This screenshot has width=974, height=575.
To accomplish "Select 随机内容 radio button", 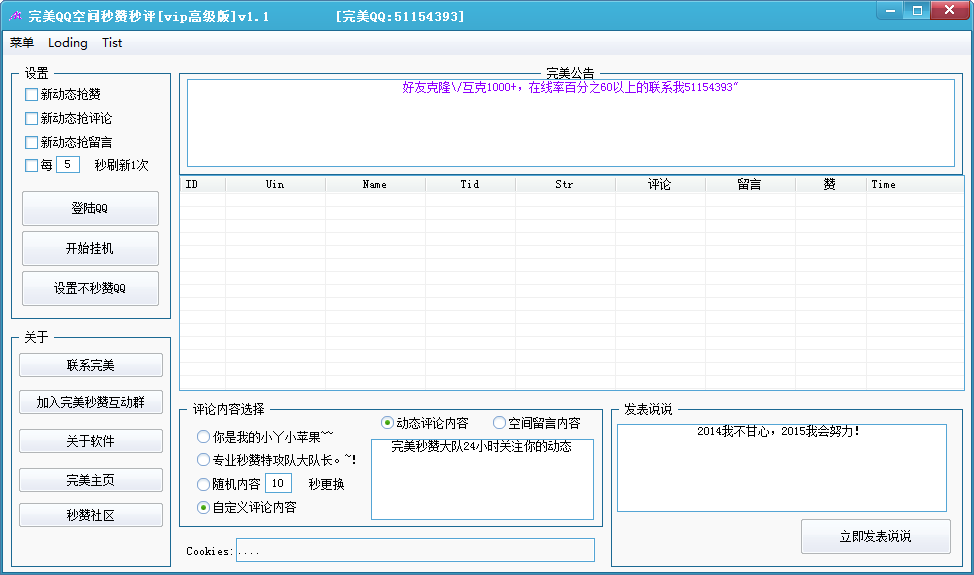I will (x=204, y=484).
